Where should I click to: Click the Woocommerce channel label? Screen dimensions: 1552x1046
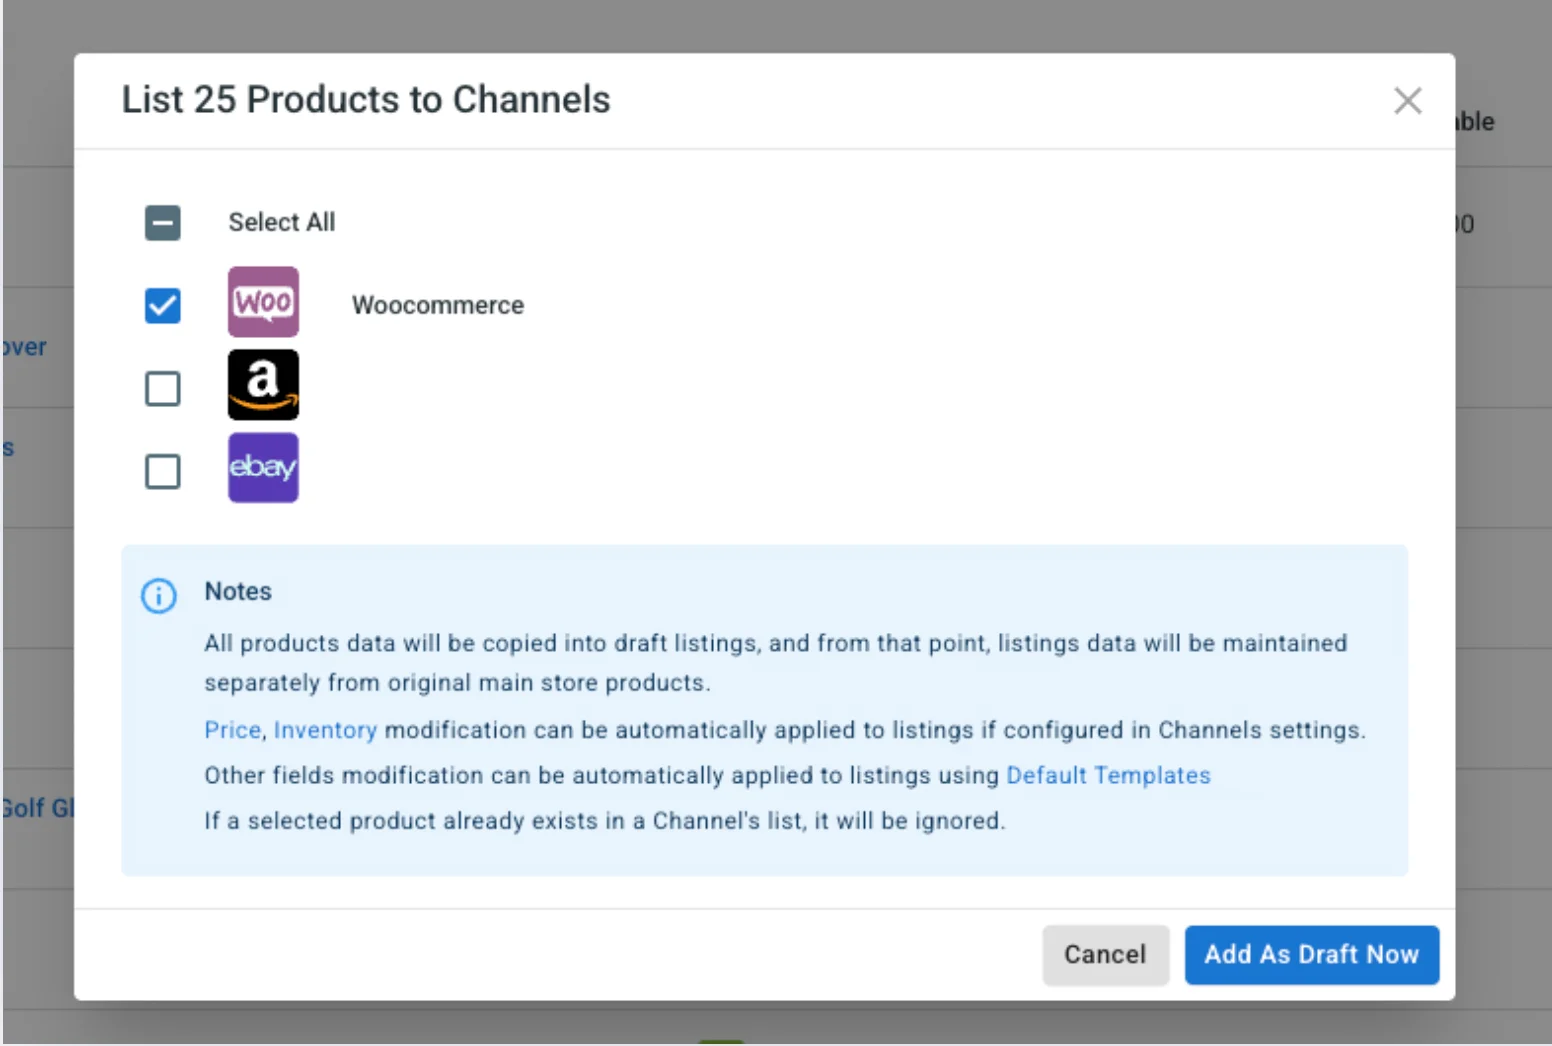pyautogui.click(x=437, y=305)
